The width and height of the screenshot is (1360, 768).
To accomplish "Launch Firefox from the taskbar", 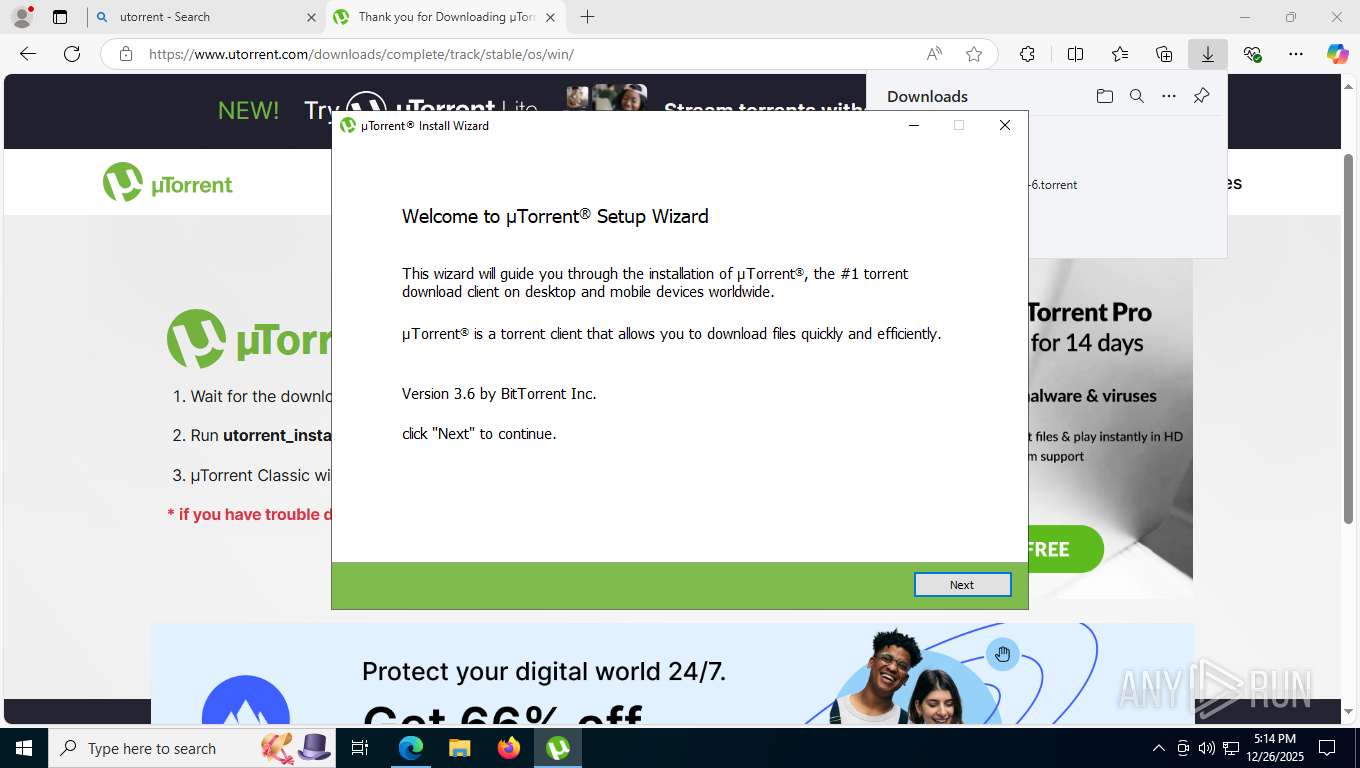I will tap(508, 748).
